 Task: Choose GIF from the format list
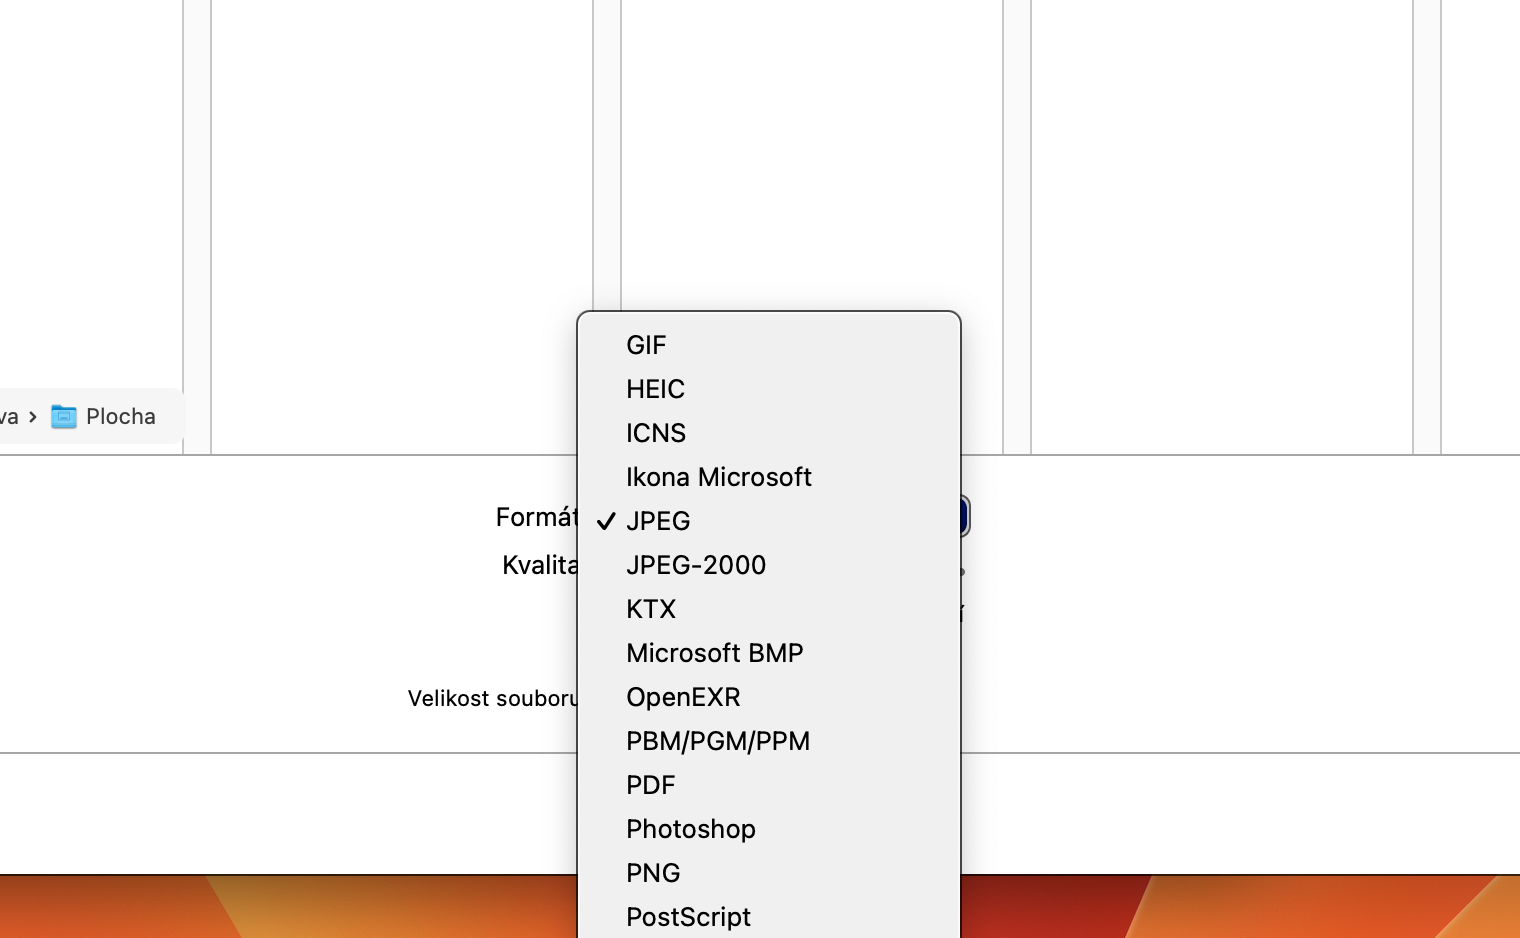[646, 345]
